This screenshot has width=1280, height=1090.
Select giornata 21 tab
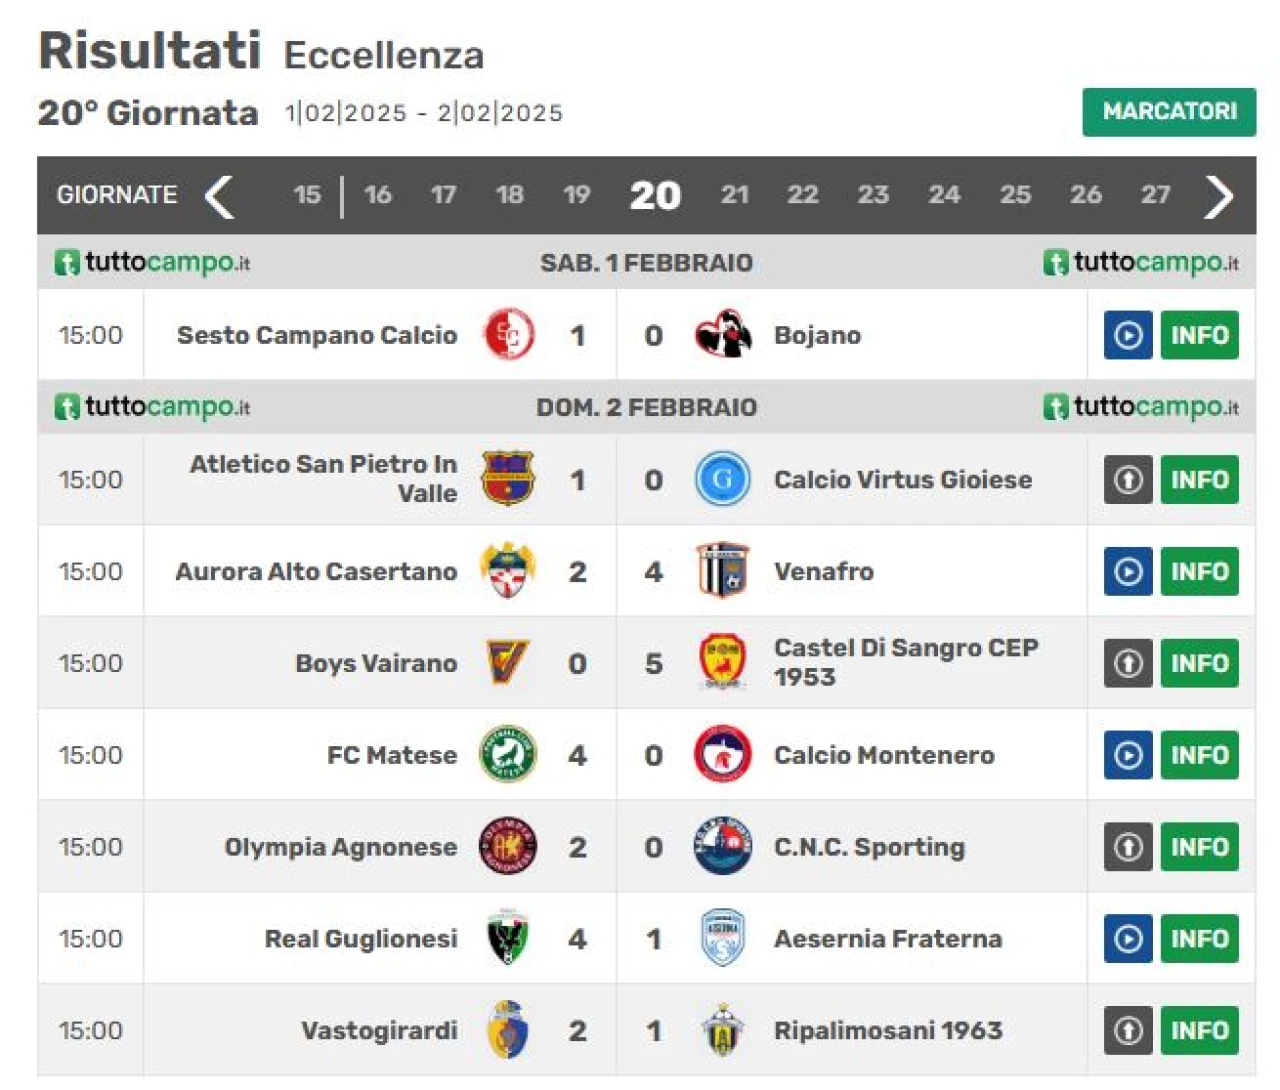[735, 195]
